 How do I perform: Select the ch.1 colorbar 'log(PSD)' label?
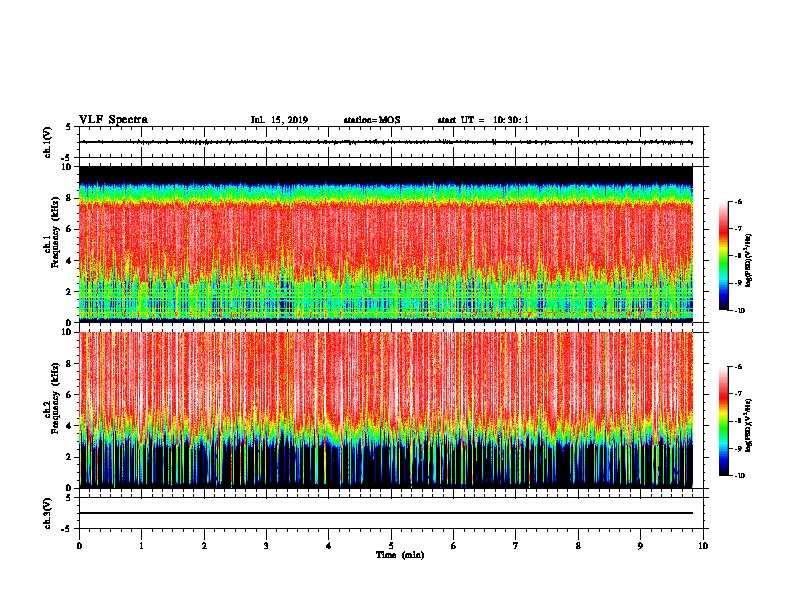(x=748, y=261)
